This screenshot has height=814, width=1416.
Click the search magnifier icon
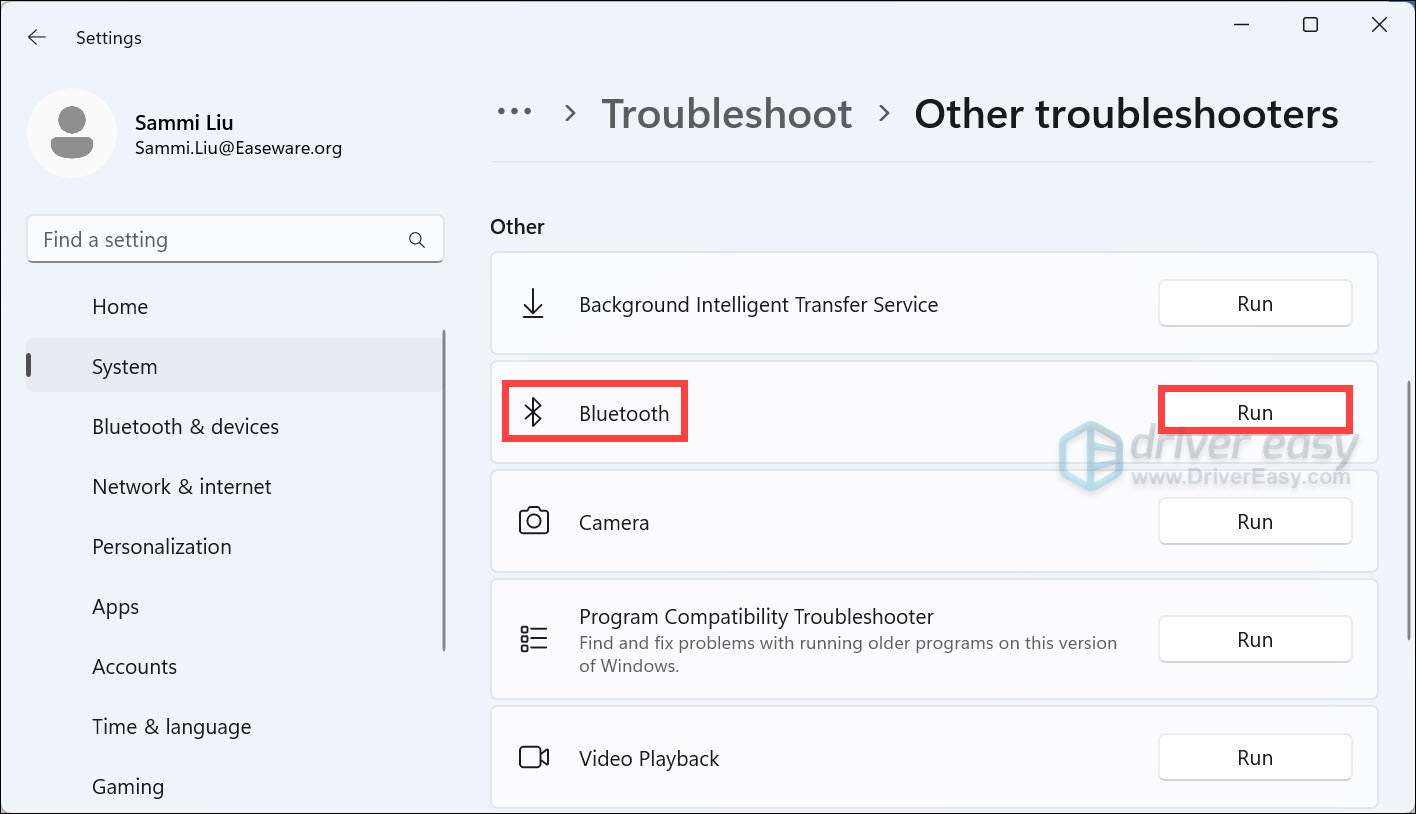417,240
